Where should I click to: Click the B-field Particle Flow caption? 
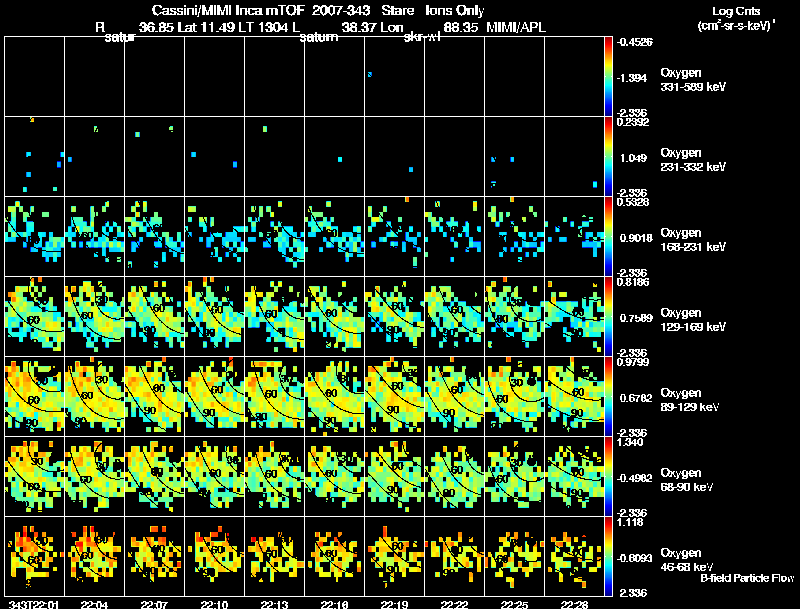coord(747,578)
